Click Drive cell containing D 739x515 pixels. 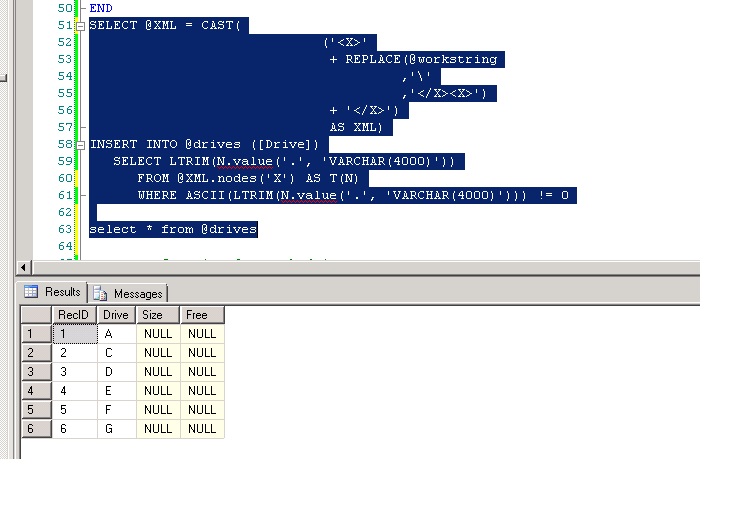(116, 372)
